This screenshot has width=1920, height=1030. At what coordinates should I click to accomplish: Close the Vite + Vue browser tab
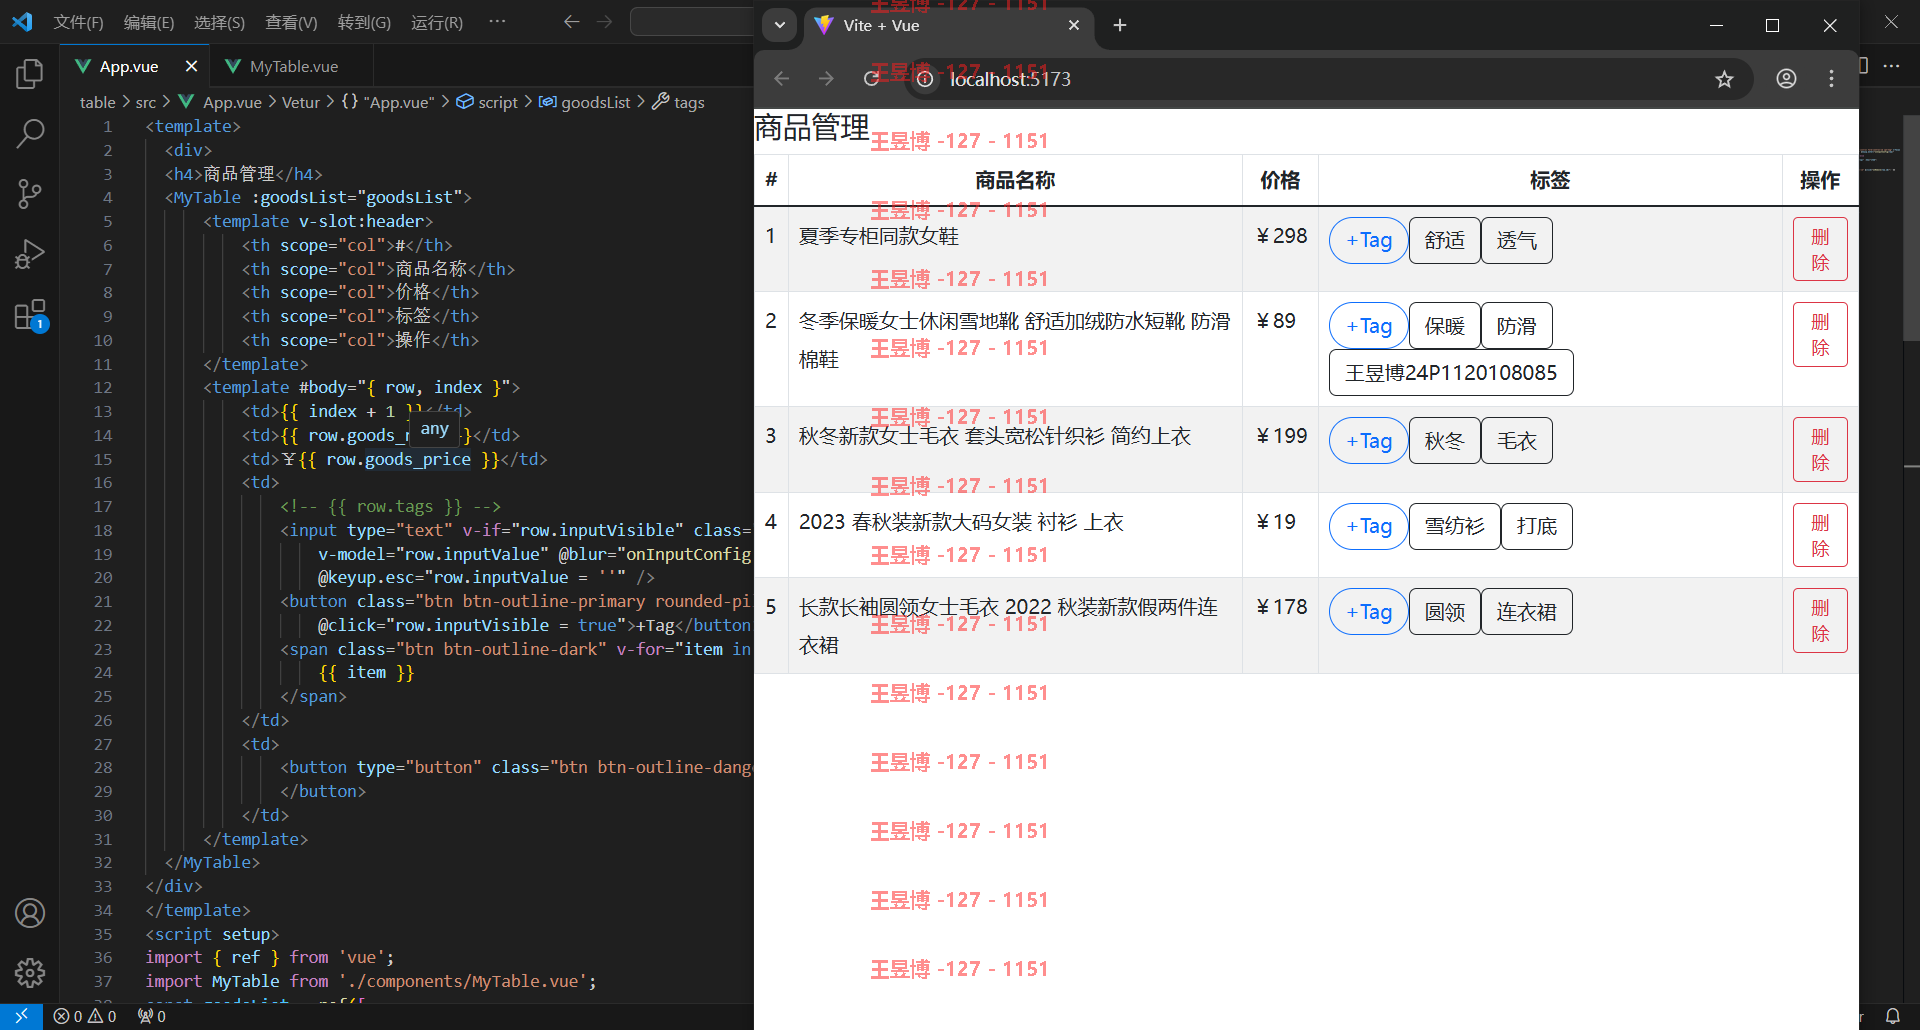pyautogui.click(x=1074, y=26)
